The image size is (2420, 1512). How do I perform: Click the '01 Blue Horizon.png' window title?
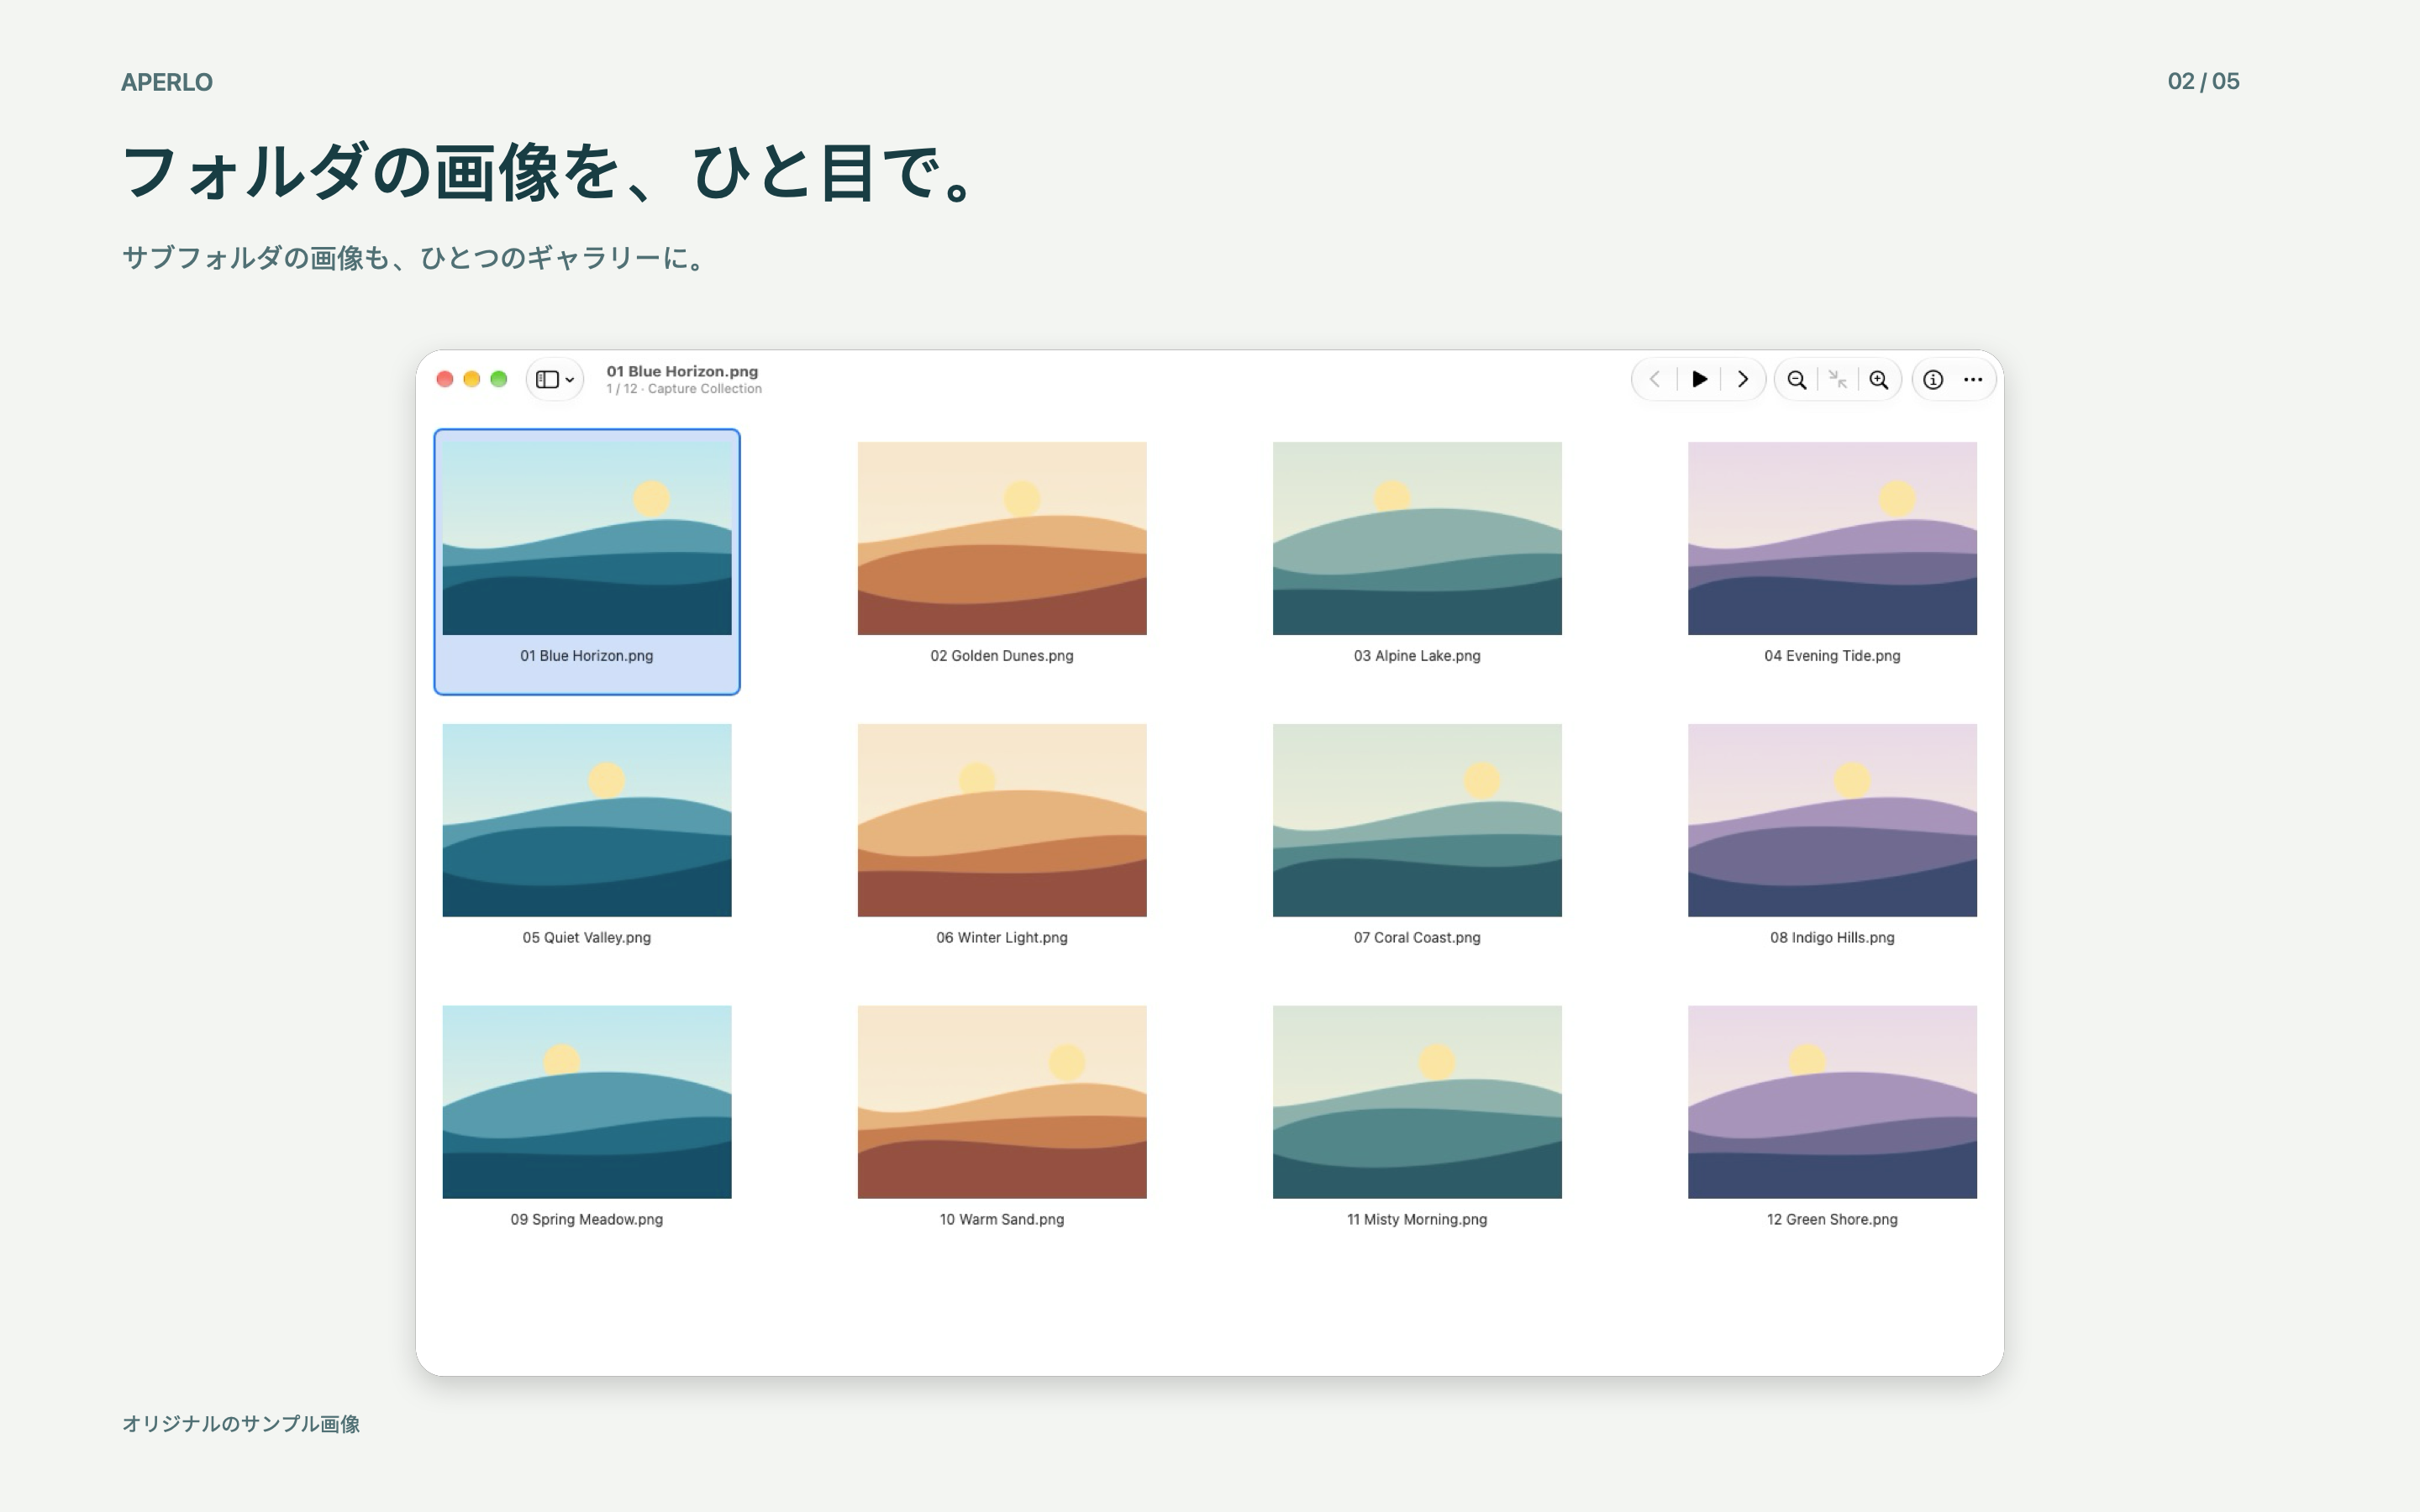tap(682, 371)
